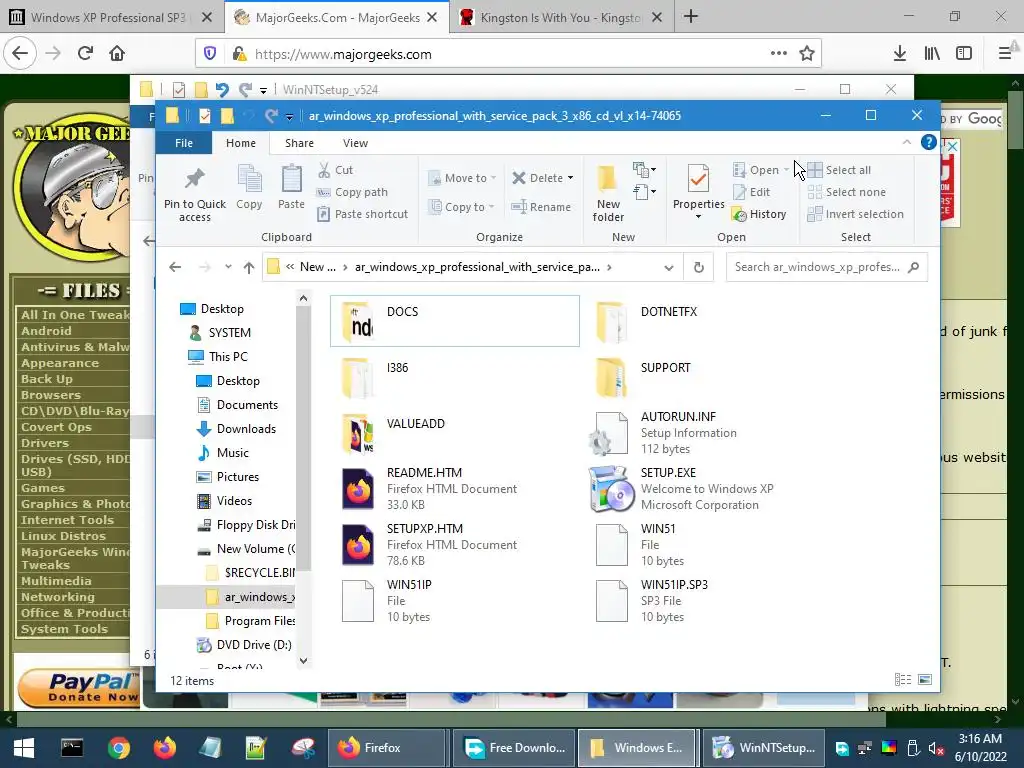Open Firefox downloads panel
This screenshot has width=1024, height=768.
[899, 54]
